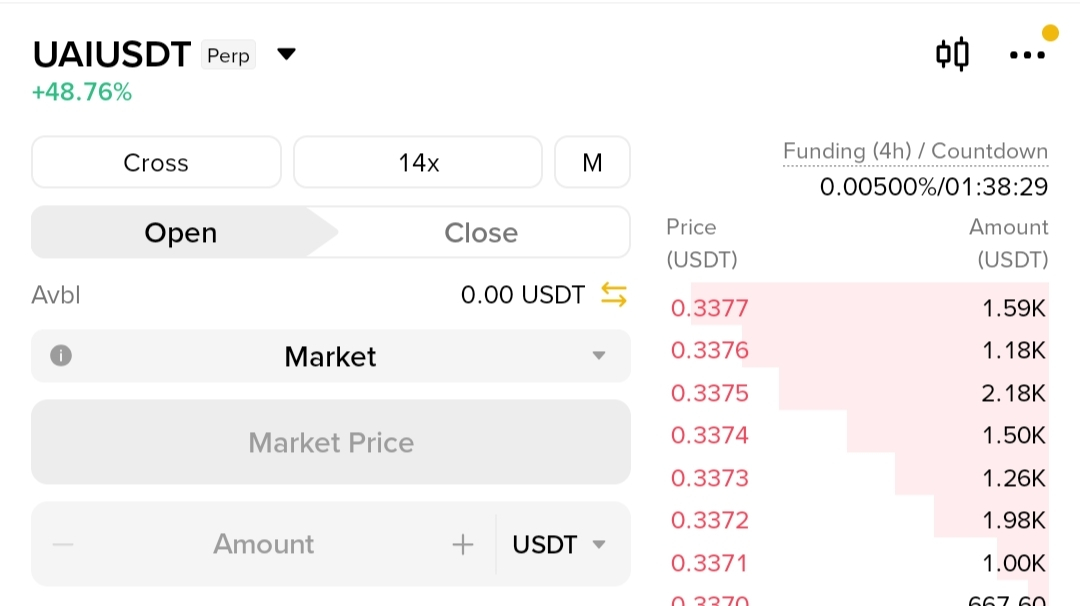
Task: Select Cross margin mode button
Action: click(x=156, y=163)
